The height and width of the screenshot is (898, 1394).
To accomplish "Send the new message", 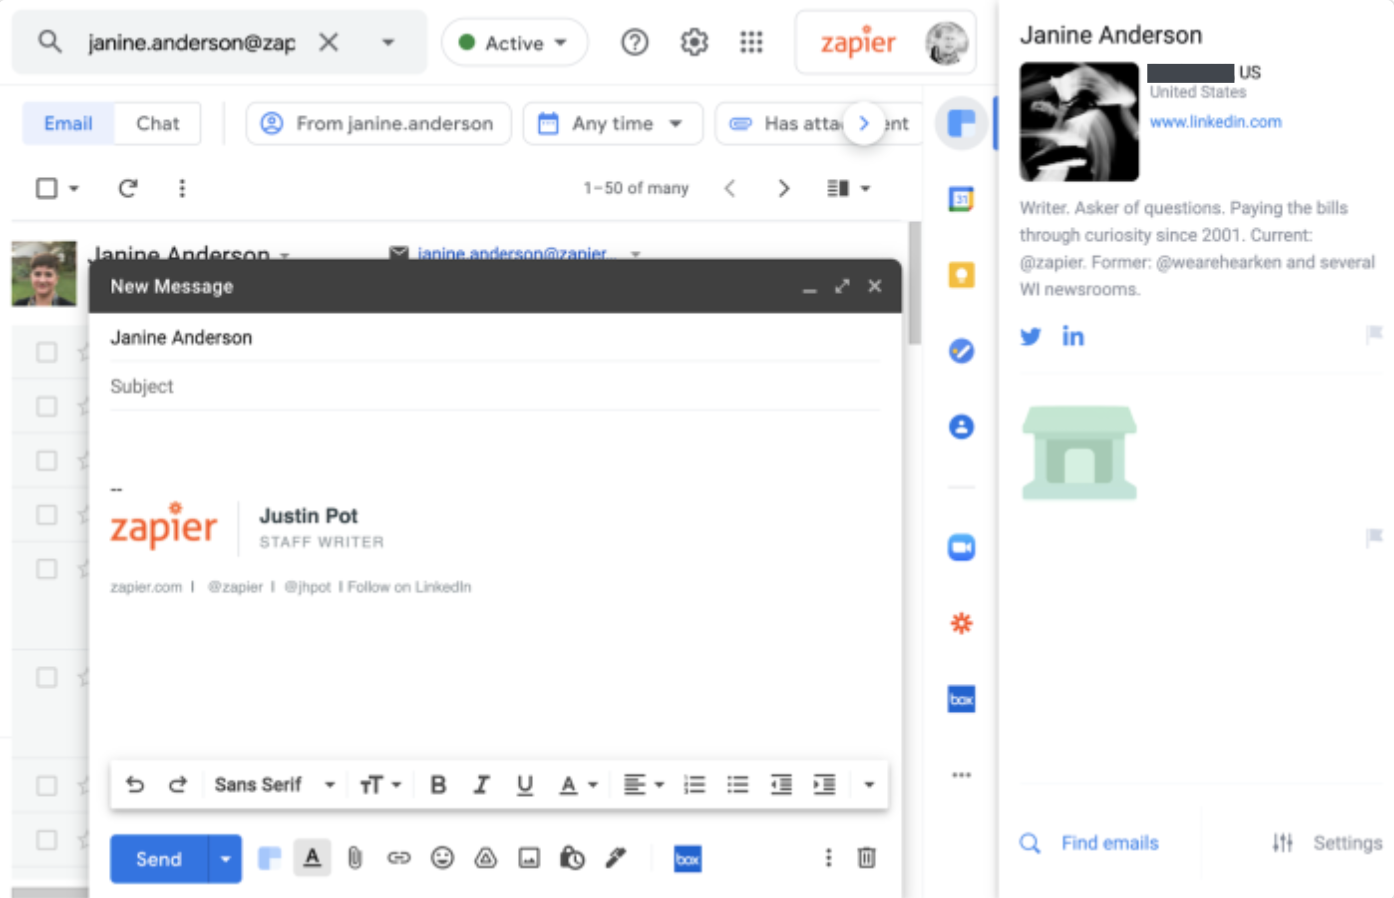I will click(159, 859).
